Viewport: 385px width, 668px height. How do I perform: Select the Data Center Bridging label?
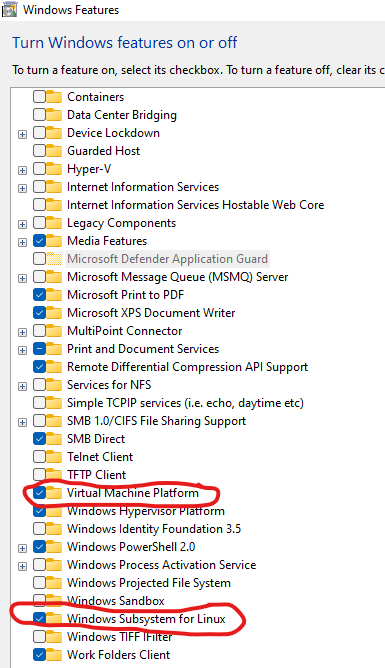point(122,115)
